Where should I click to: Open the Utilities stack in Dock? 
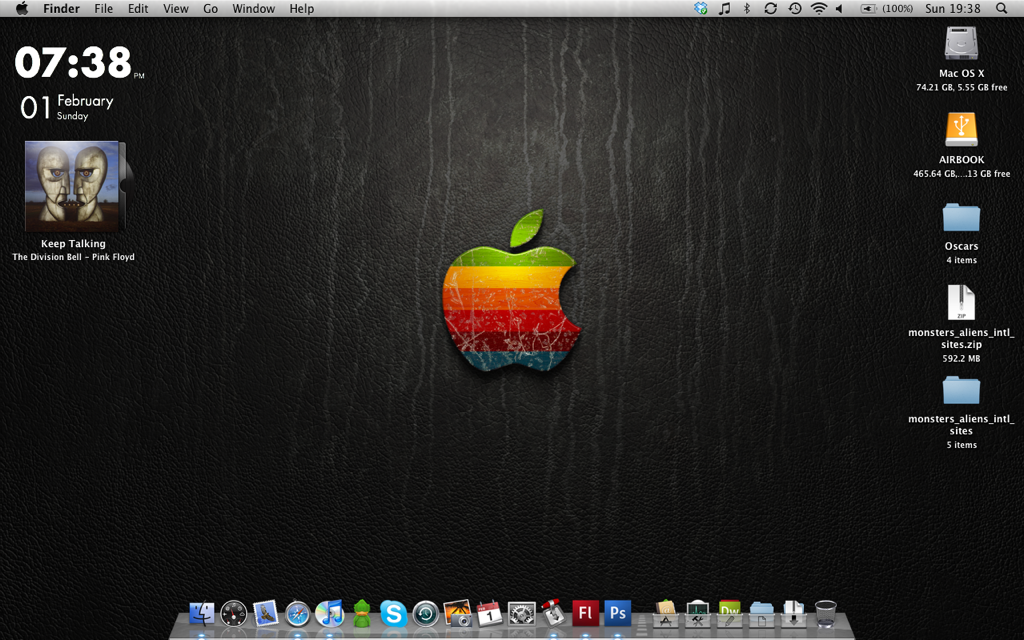697,614
